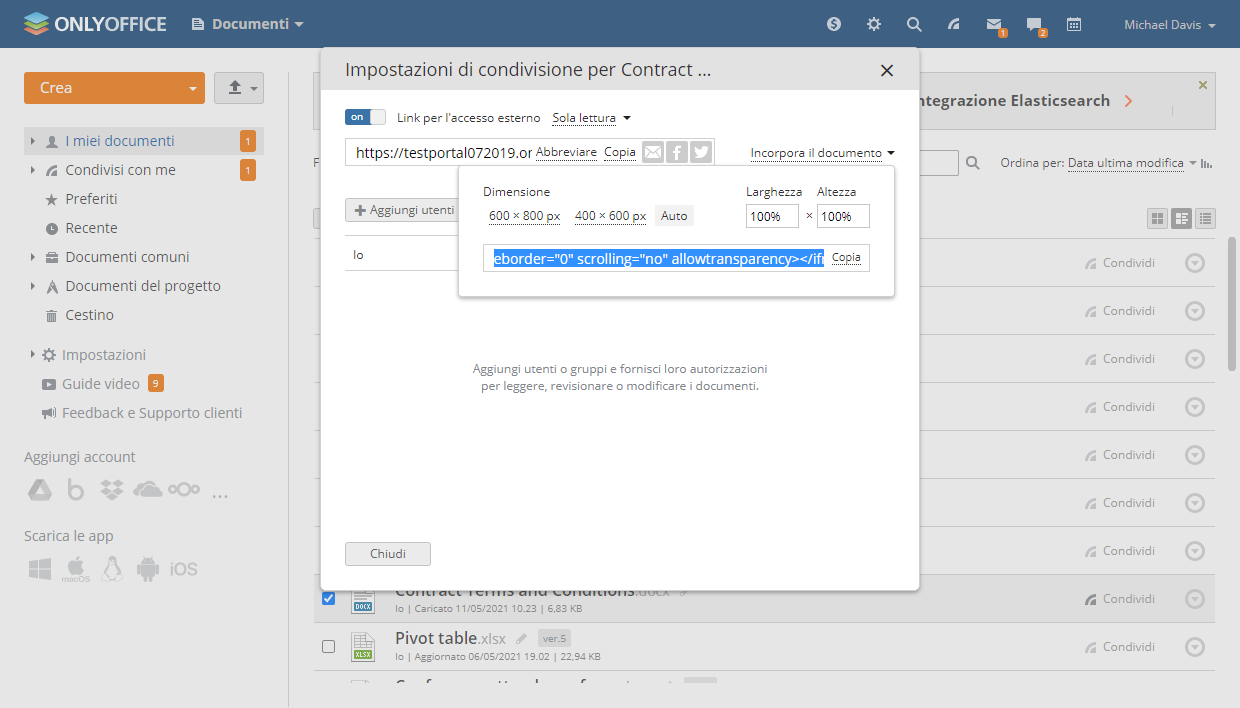1240x708 pixels.
Task: Open Preferiti in sidebar
Action: coord(91,199)
